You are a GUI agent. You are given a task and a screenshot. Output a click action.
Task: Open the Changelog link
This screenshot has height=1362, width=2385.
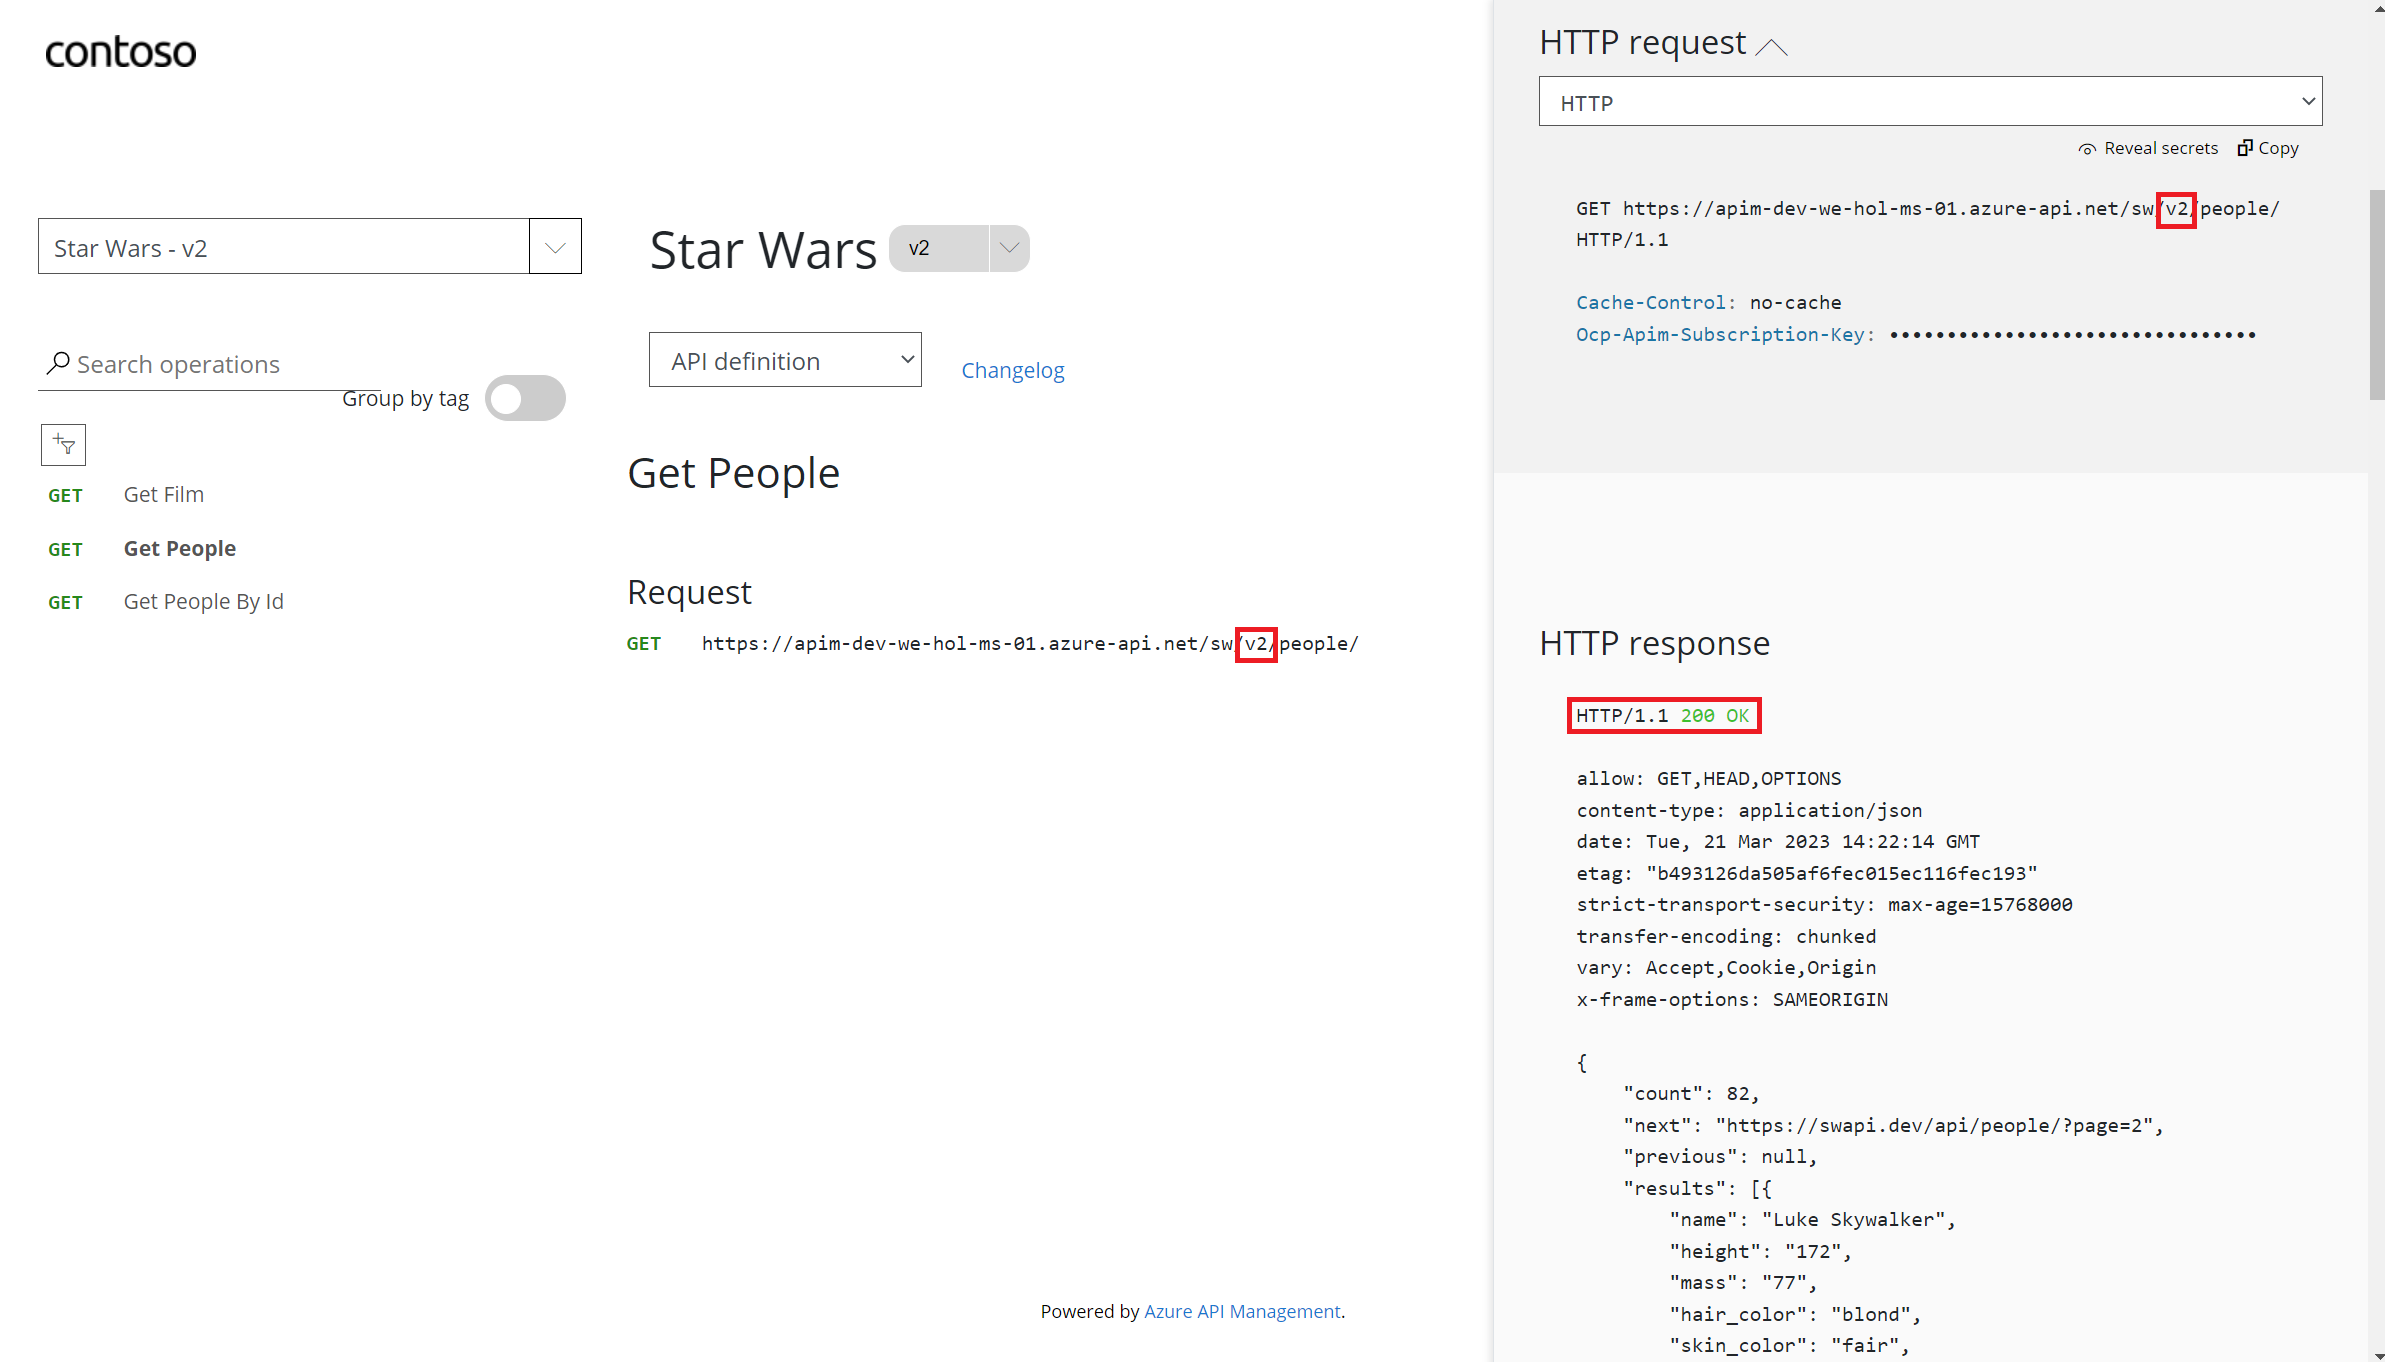point(1013,370)
